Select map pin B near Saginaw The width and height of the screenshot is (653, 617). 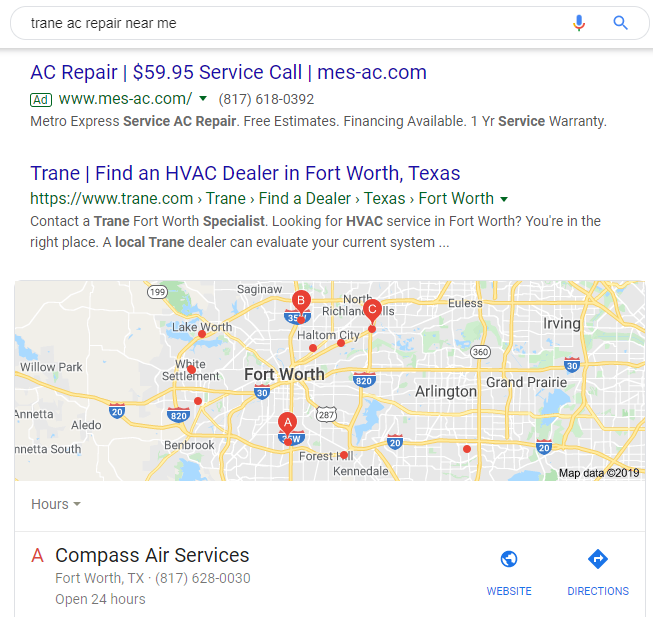pos(301,302)
